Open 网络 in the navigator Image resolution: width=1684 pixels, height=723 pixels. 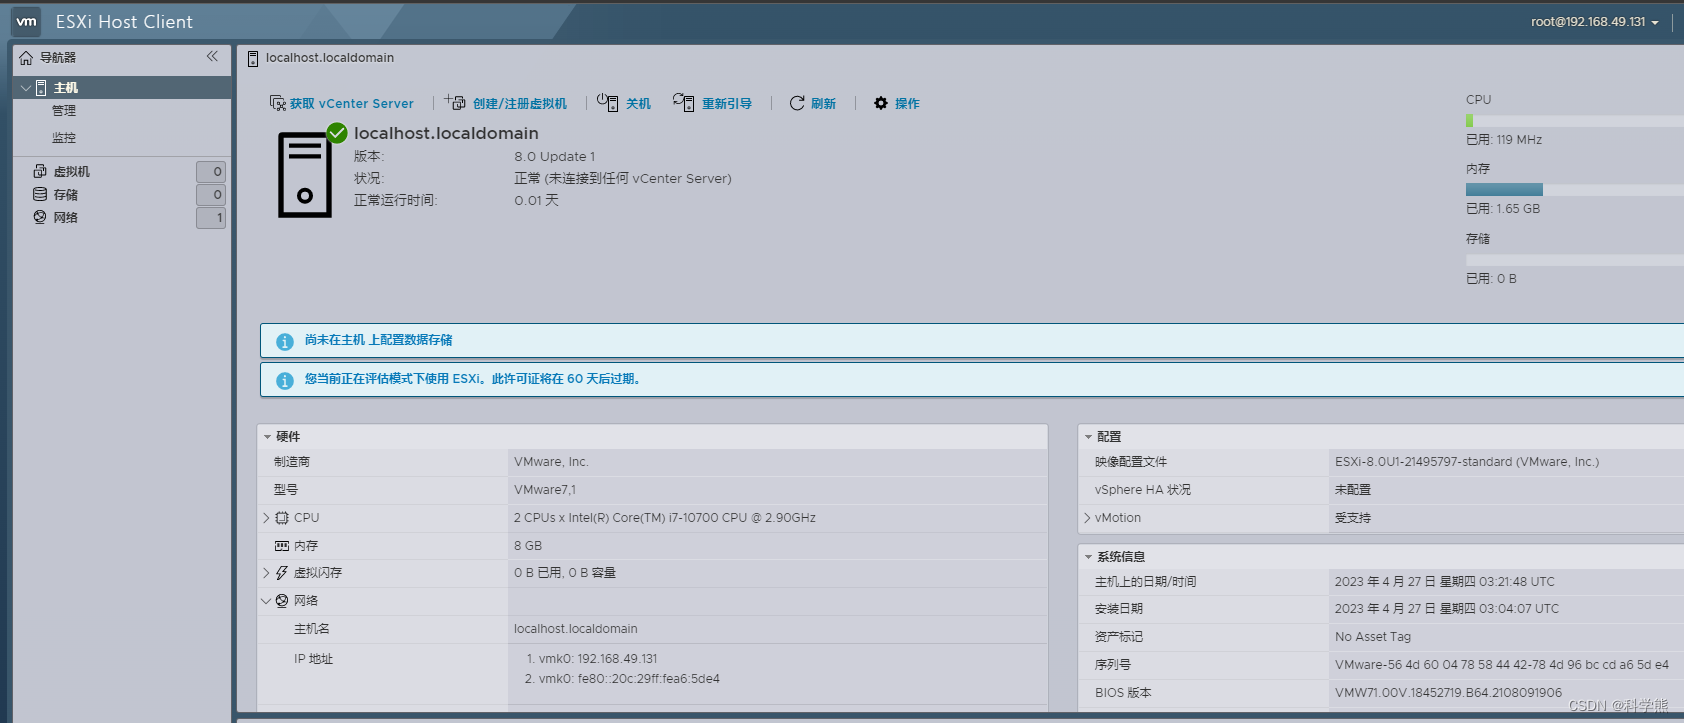66,218
